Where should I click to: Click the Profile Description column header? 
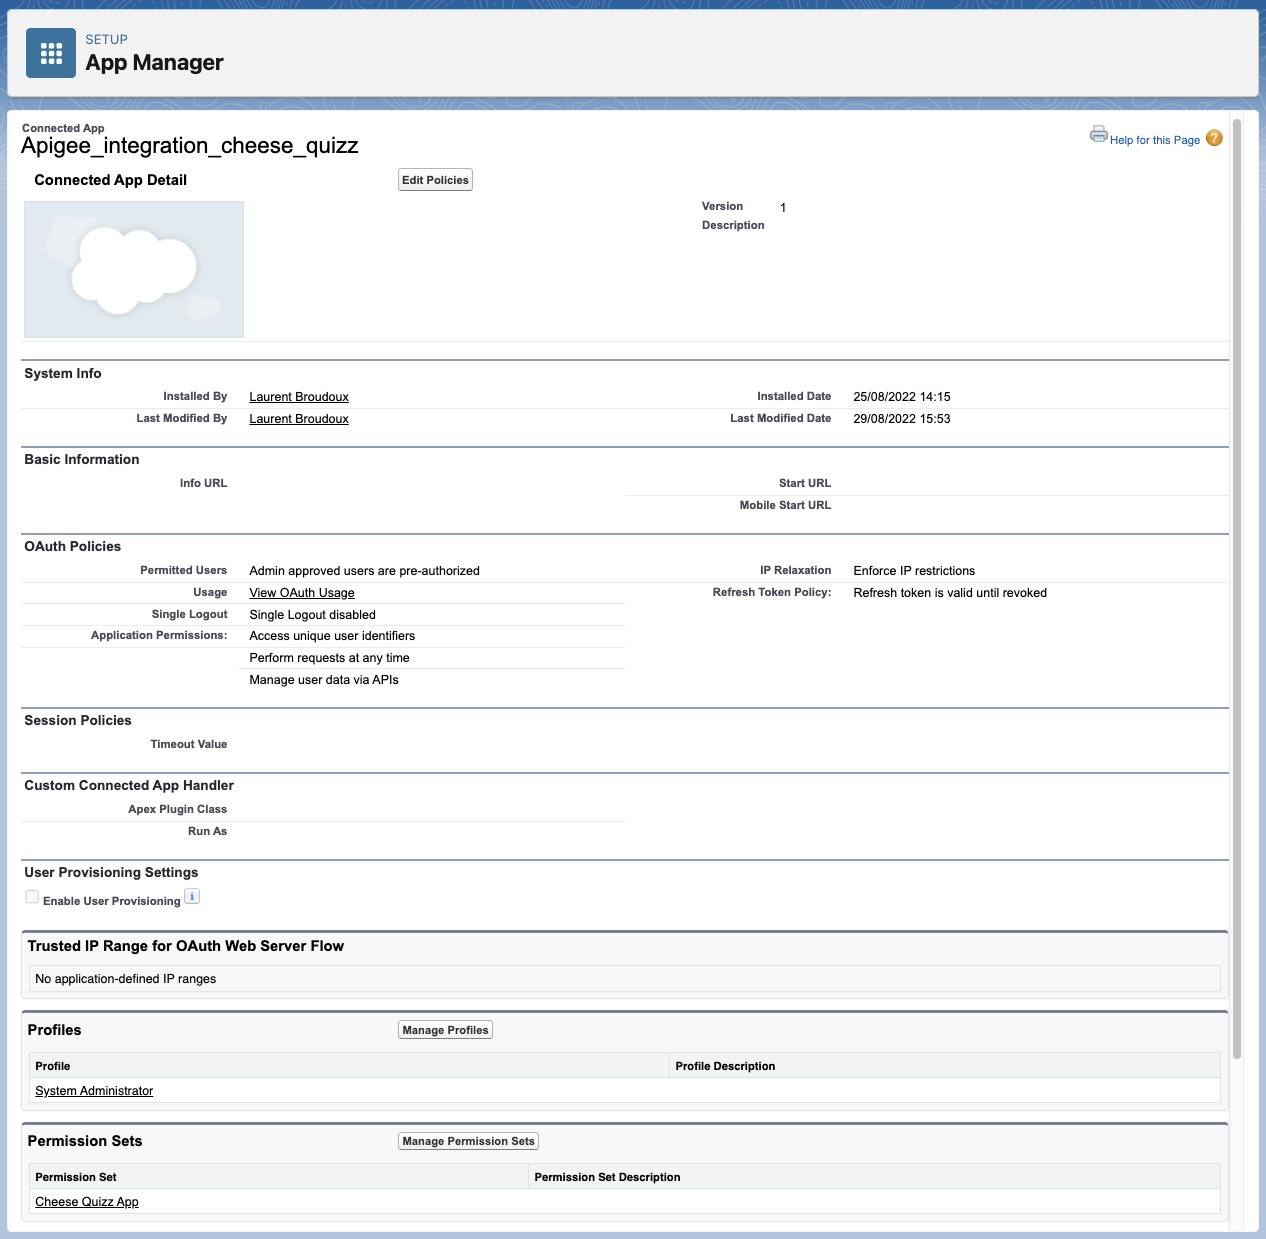click(x=944, y=1066)
